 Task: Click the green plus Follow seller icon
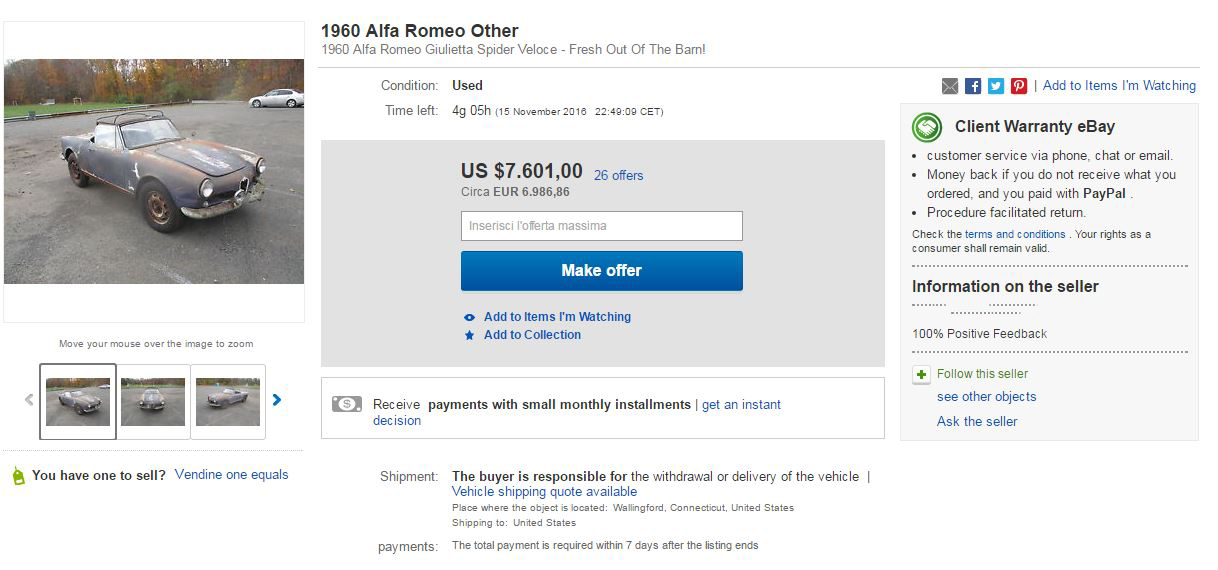click(921, 374)
